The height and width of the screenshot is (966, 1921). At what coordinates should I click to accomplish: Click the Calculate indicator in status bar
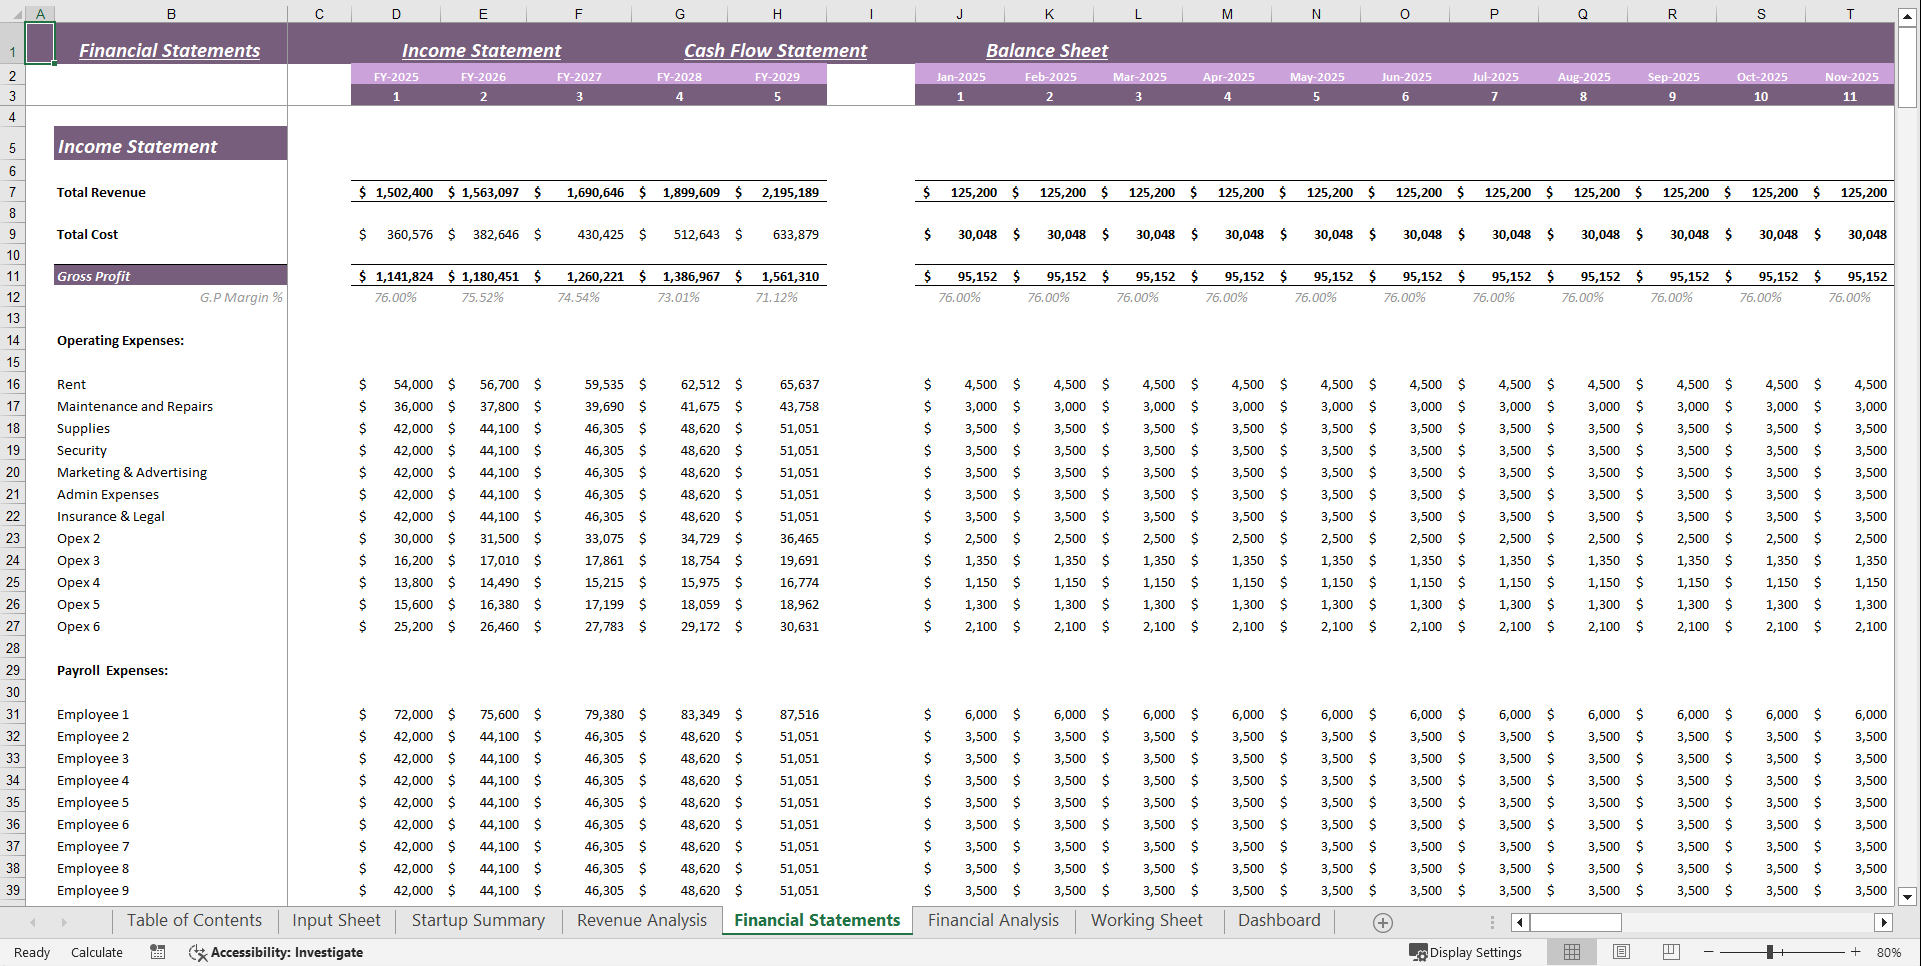point(97,952)
